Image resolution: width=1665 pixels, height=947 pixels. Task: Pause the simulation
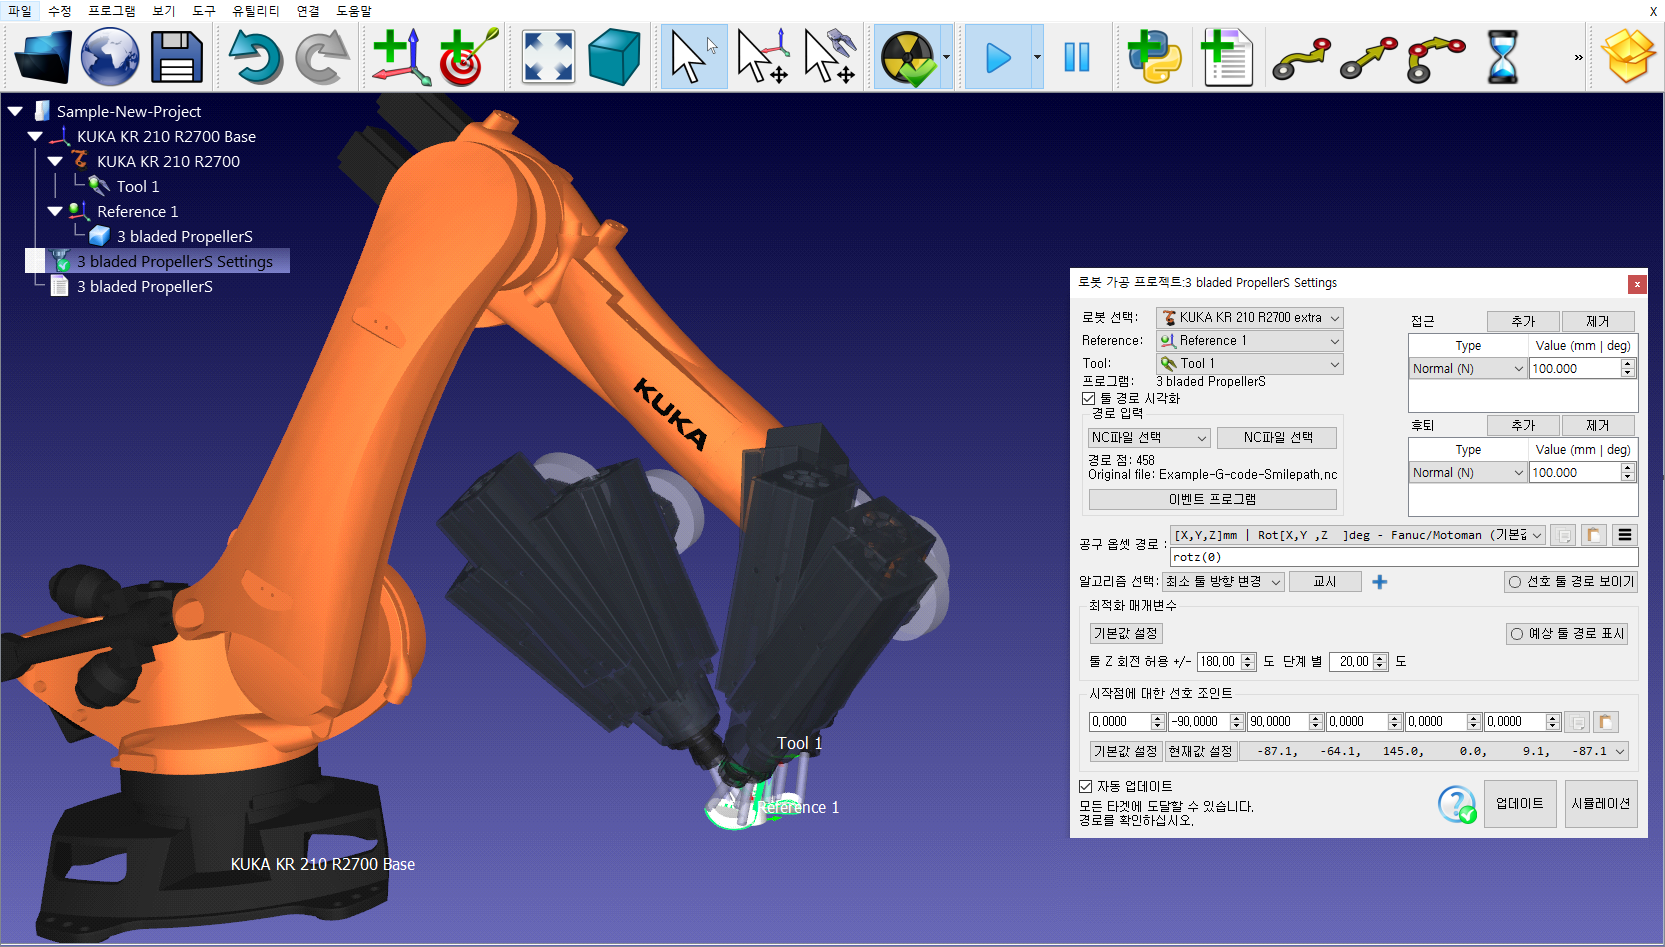[1077, 57]
